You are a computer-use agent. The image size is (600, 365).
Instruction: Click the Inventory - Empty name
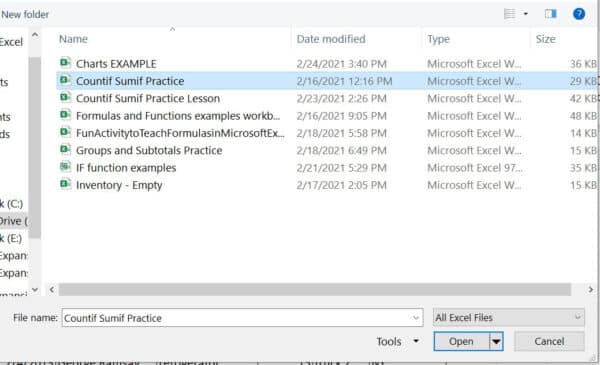click(x=119, y=185)
